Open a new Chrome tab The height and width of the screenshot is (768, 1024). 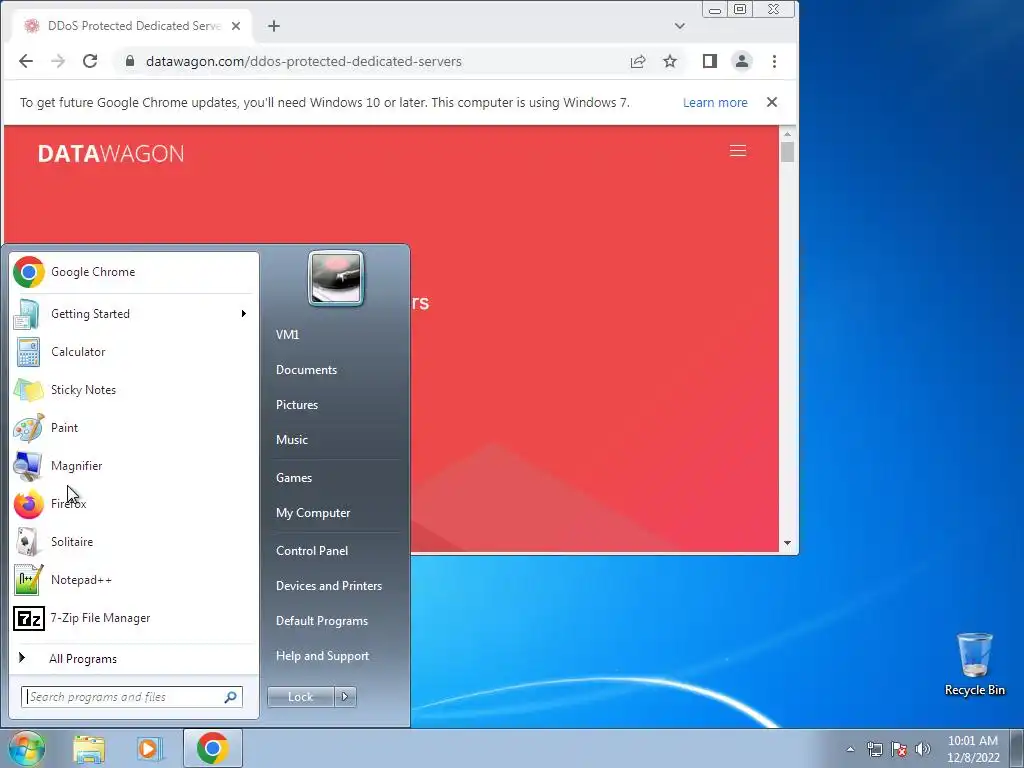click(274, 26)
